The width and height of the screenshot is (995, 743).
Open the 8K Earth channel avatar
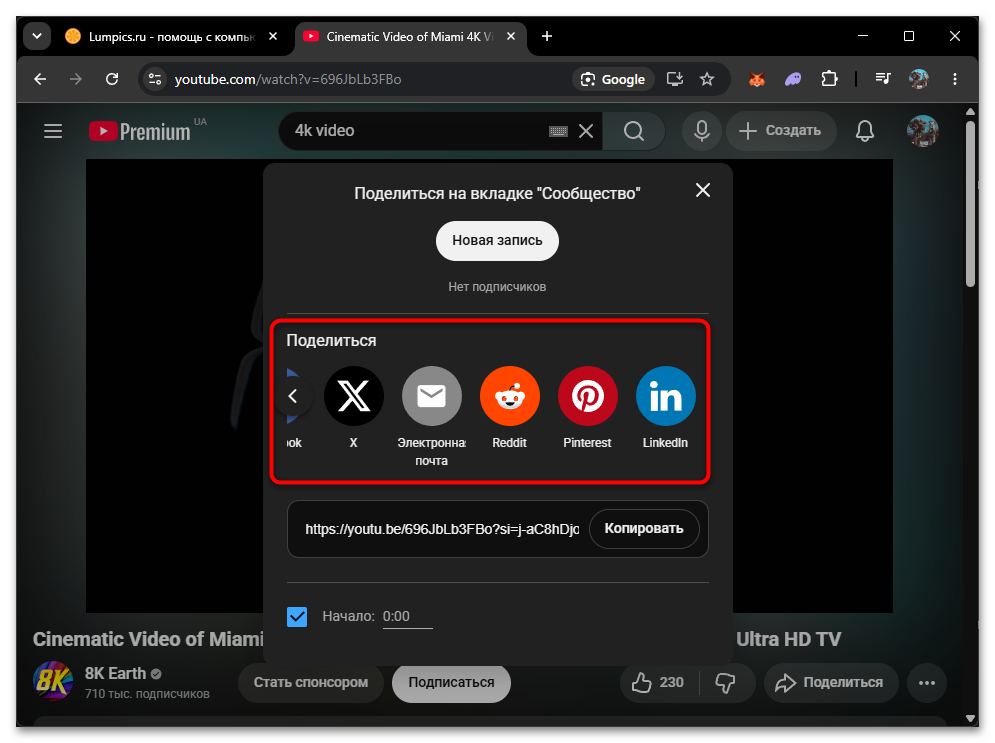pyautogui.click(x=53, y=681)
